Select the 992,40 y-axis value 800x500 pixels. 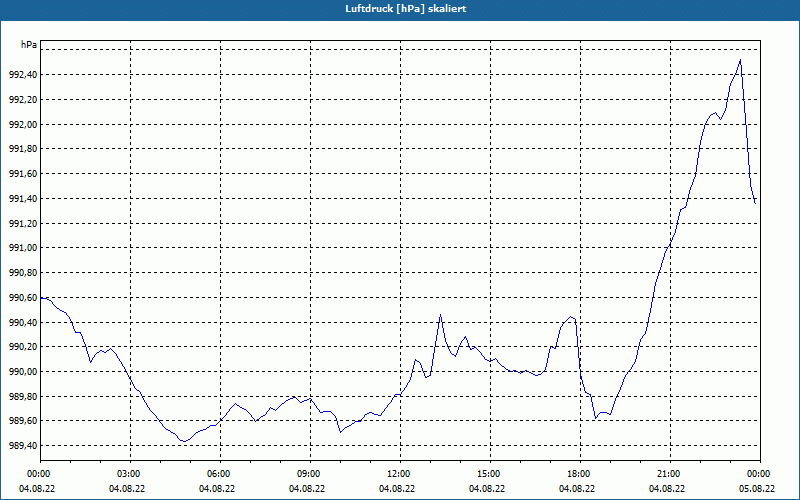pos(22,75)
